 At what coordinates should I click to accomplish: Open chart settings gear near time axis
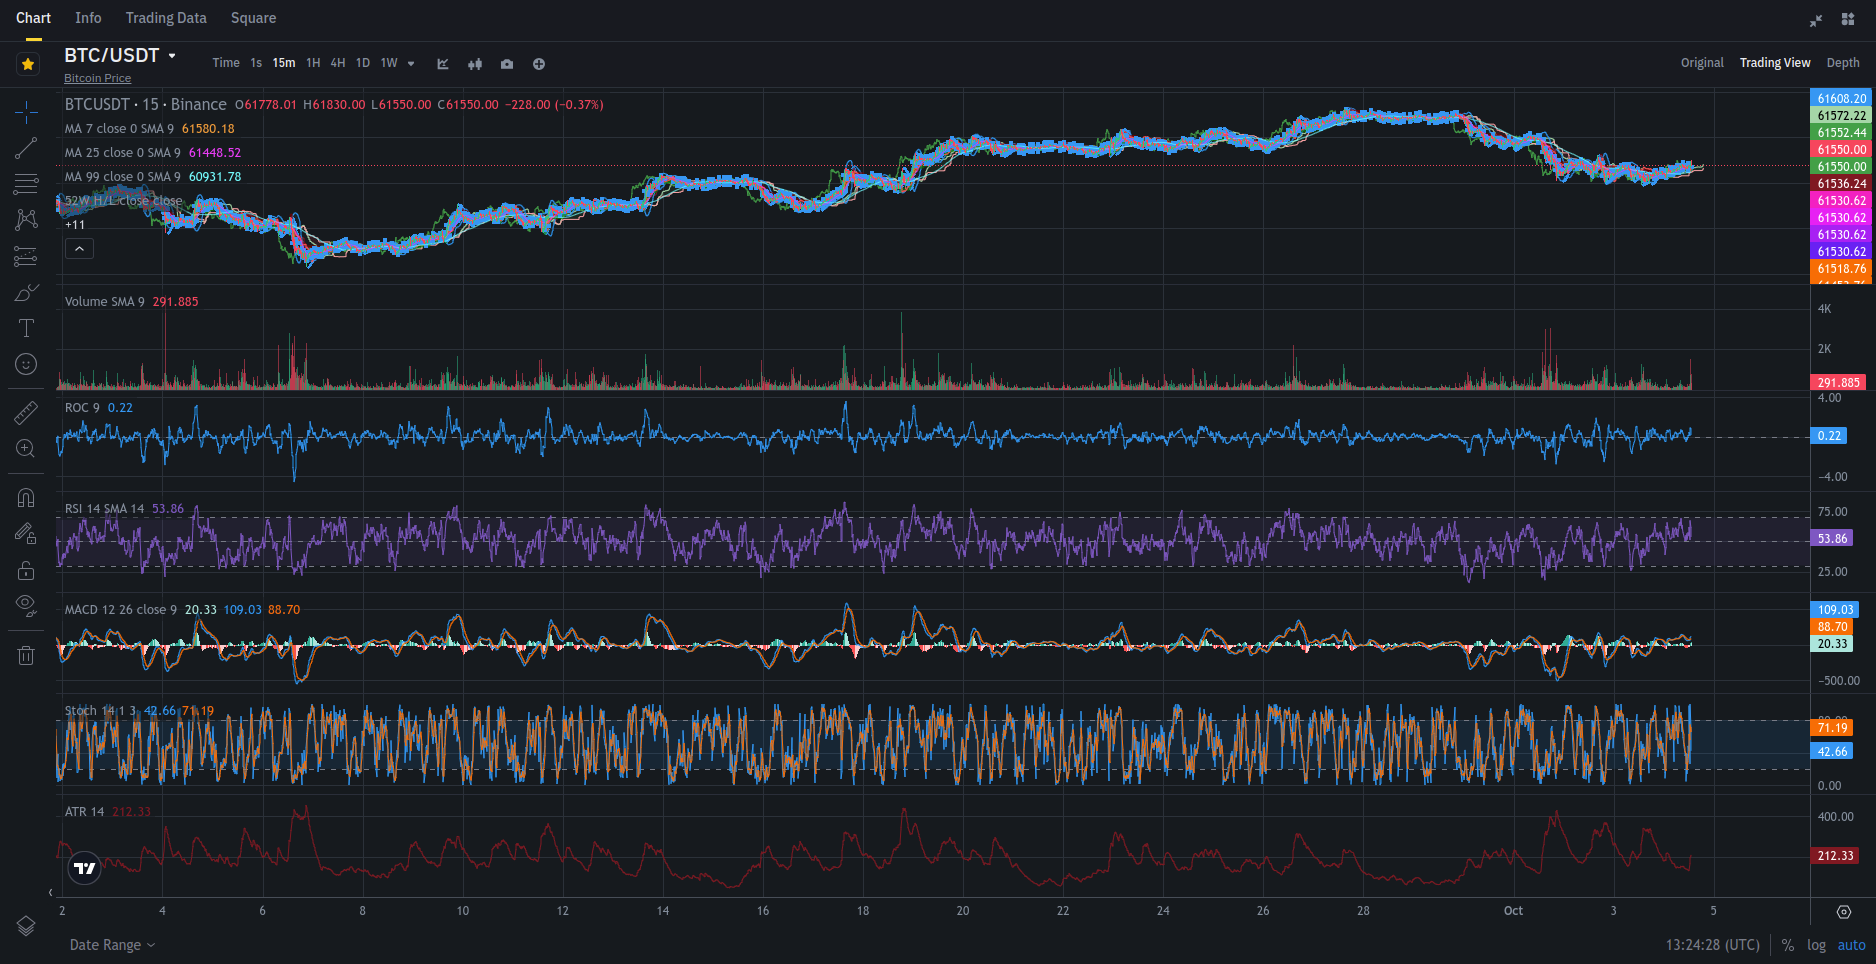(1844, 912)
